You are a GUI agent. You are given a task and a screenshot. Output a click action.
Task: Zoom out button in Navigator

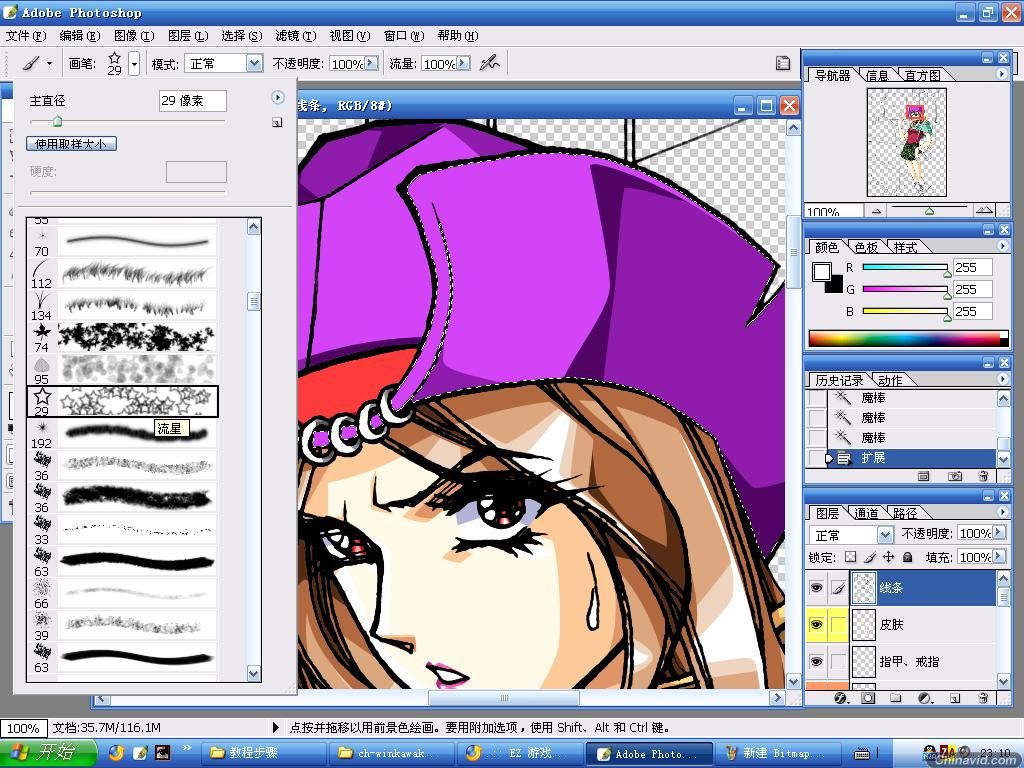(876, 211)
